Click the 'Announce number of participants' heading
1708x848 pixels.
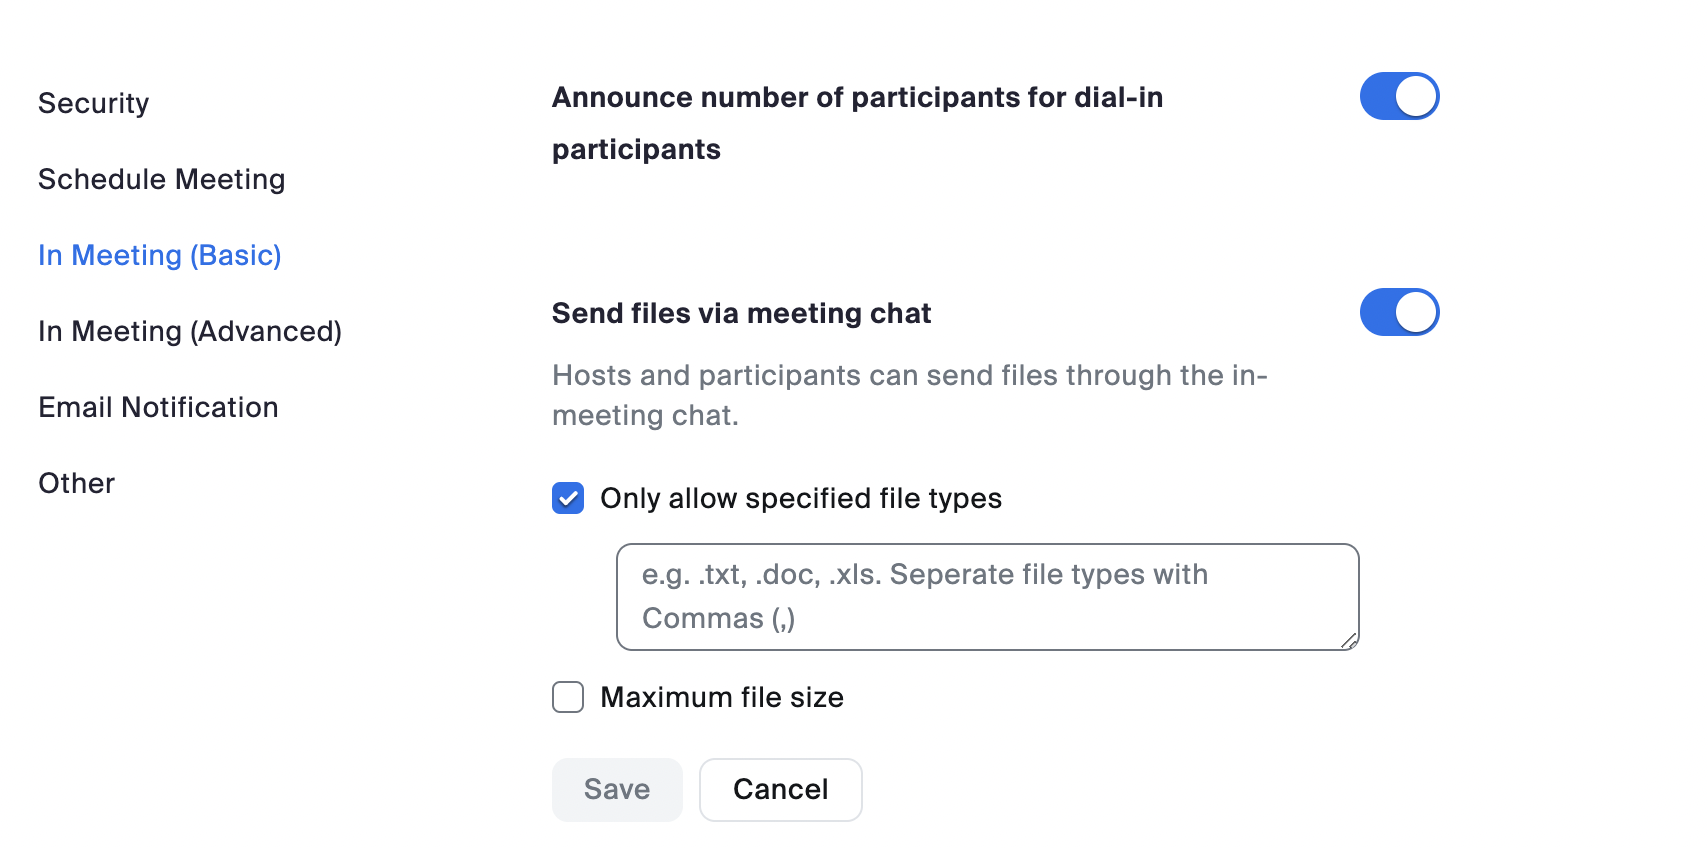pos(857,97)
